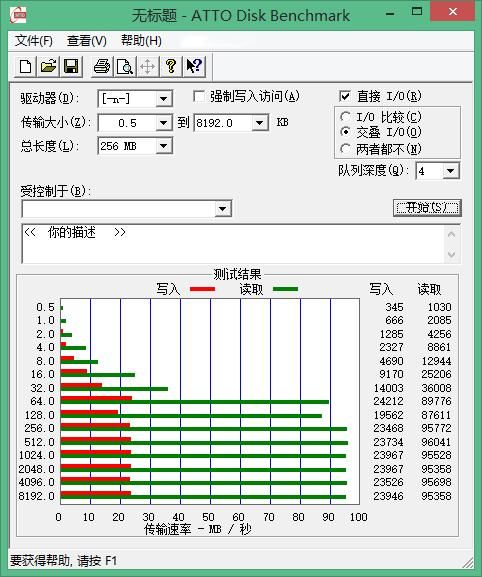Screen dimensions: 482x577
Task: Click the ATTO application icon in the title bar
Action: [x=18, y=15]
